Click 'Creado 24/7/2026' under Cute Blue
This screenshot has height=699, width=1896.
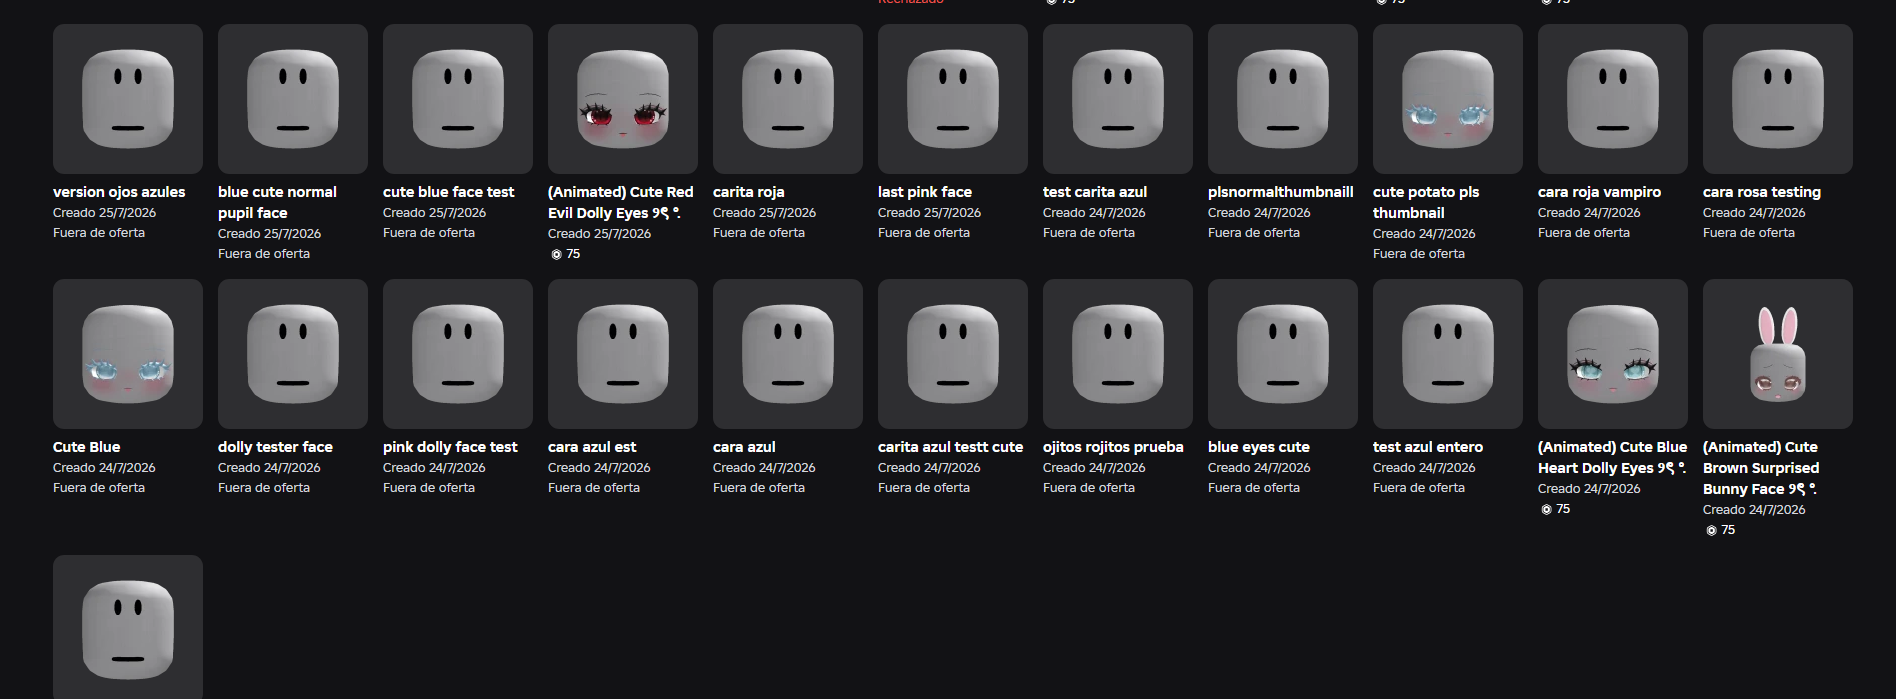(x=104, y=468)
